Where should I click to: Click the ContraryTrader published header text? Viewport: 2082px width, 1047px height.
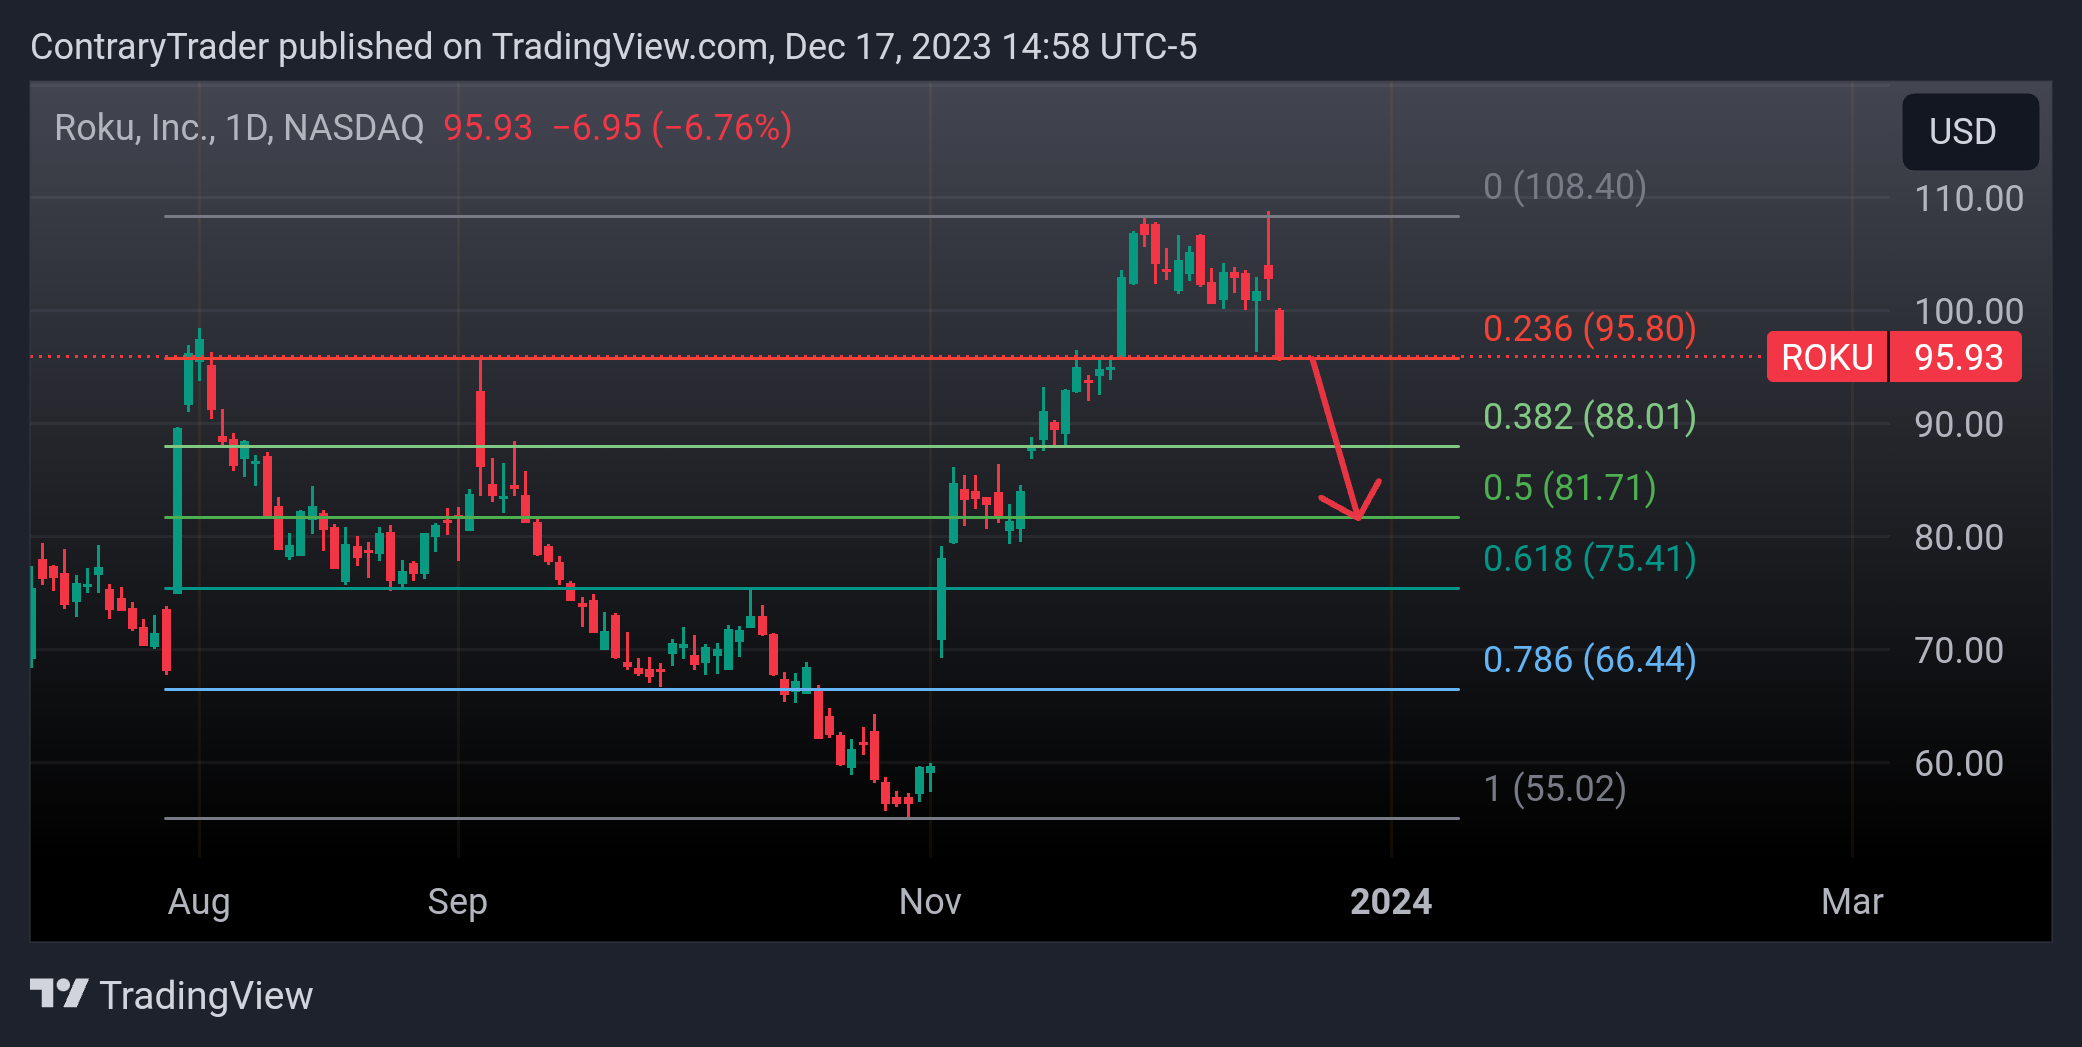[613, 46]
